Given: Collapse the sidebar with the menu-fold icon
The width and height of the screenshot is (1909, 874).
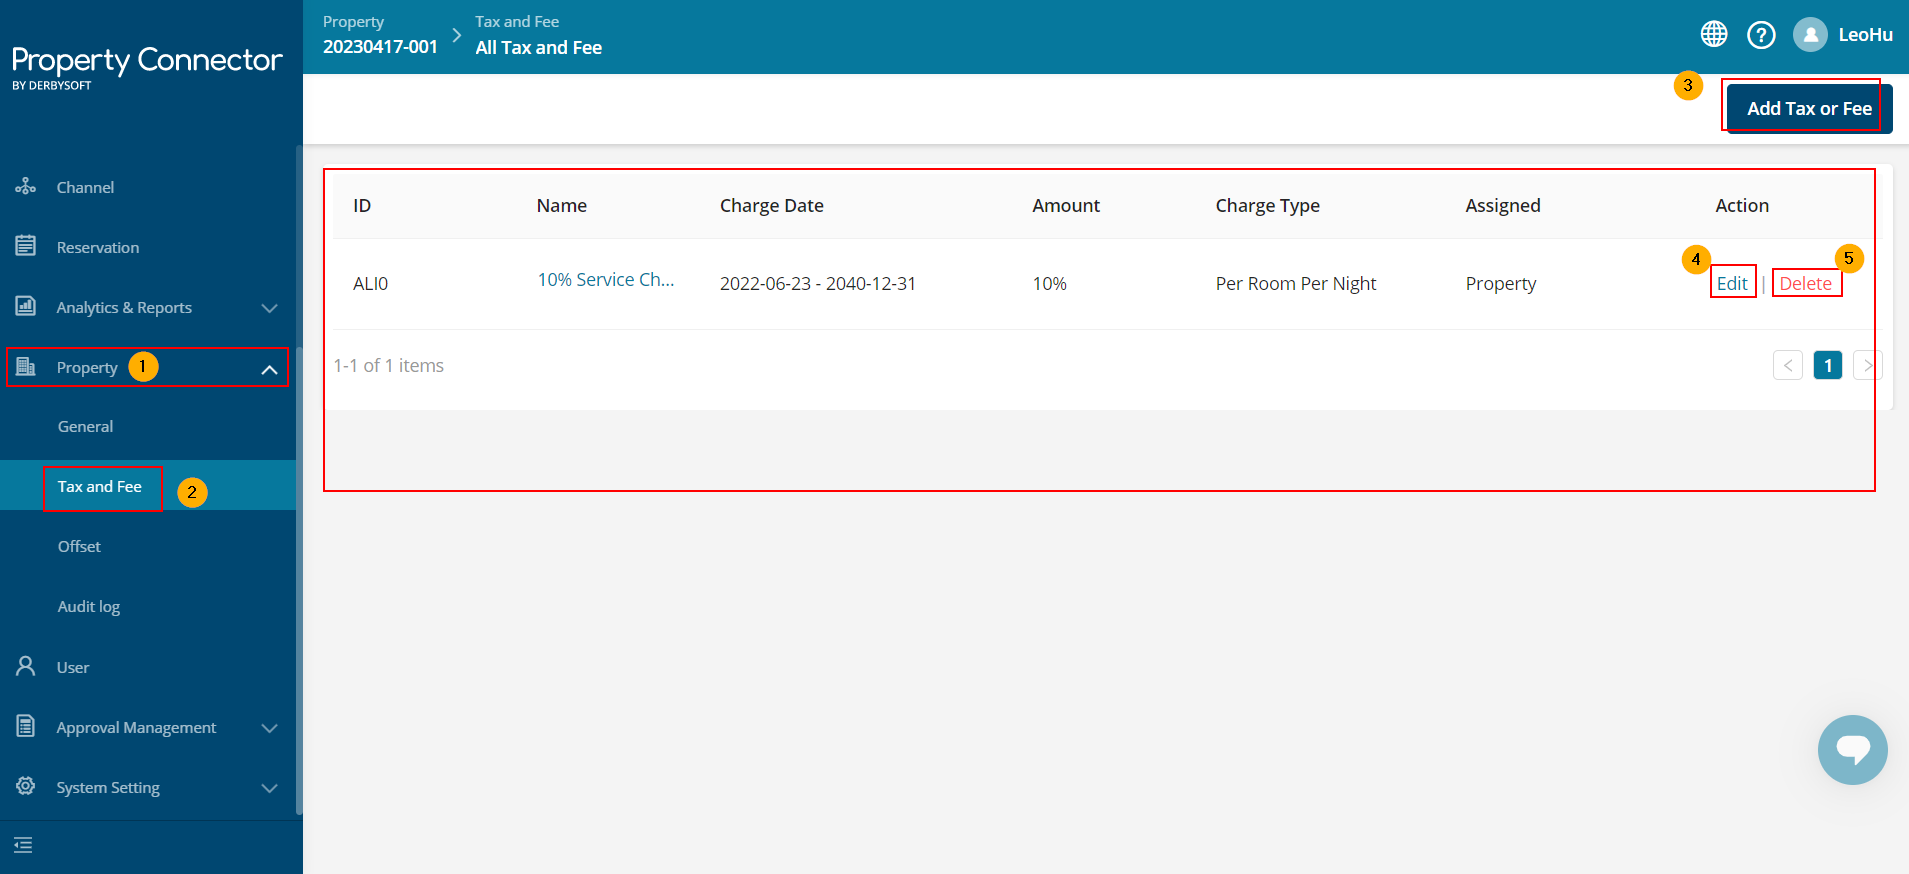Looking at the screenshot, I should (x=23, y=846).
